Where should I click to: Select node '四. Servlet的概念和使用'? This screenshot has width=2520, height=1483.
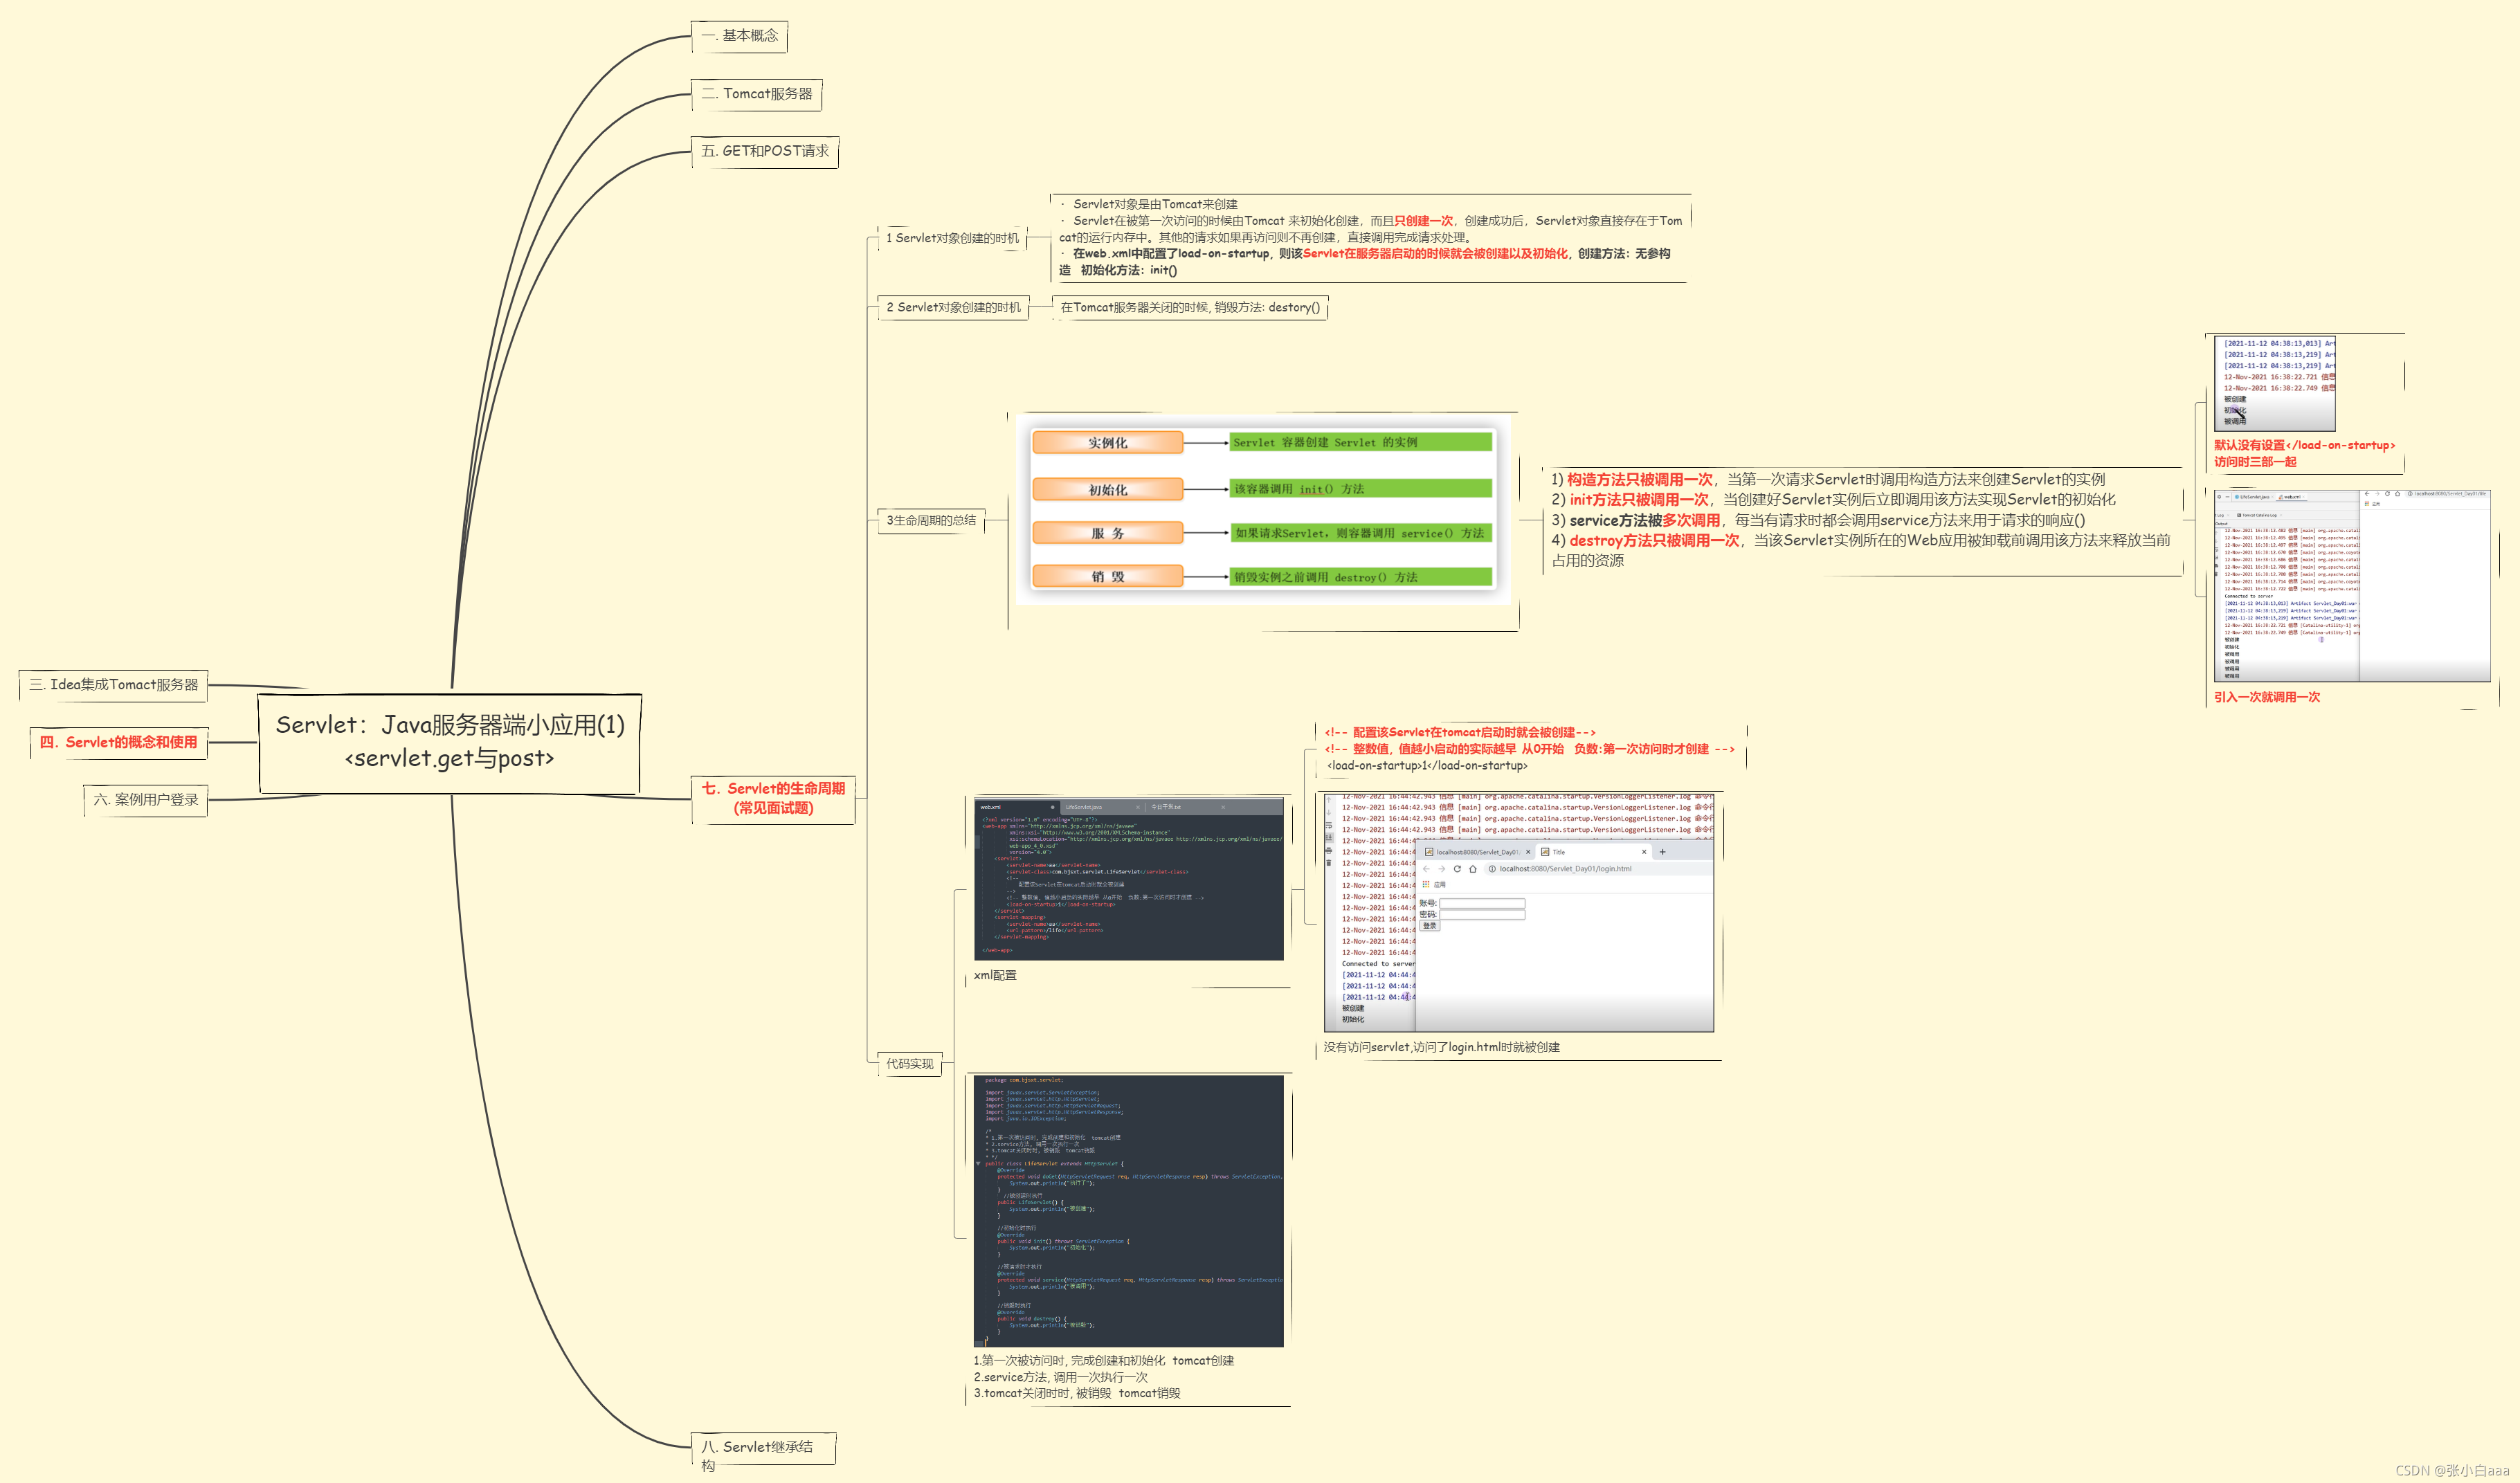pyautogui.click(x=119, y=742)
